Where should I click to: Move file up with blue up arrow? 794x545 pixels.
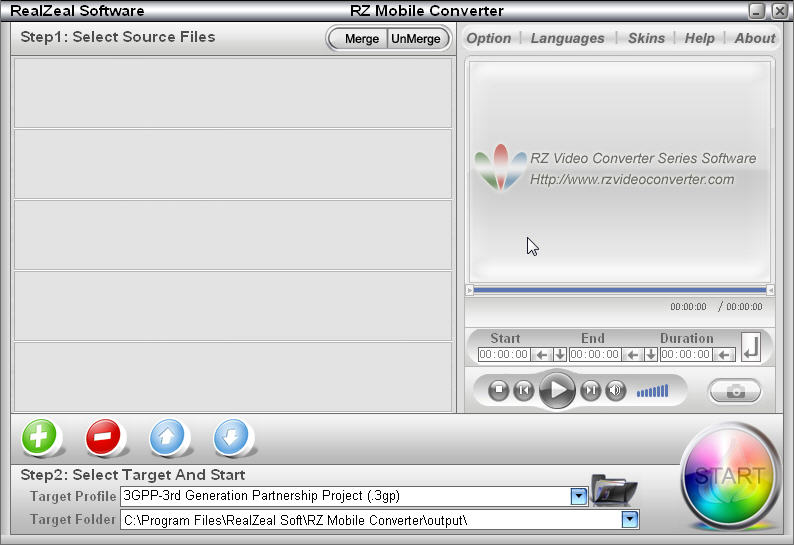[167, 436]
